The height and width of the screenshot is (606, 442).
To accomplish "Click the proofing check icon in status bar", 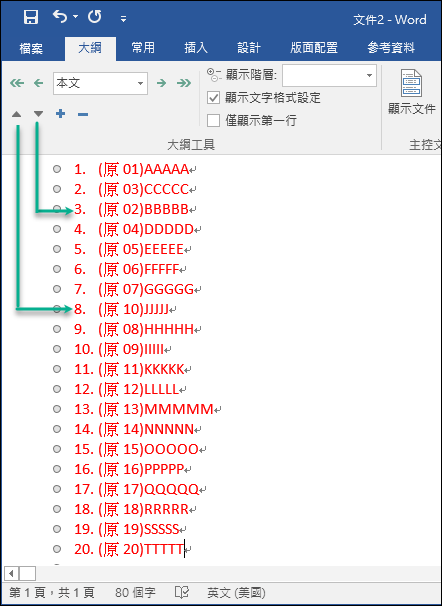I will (x=182, y=592).
